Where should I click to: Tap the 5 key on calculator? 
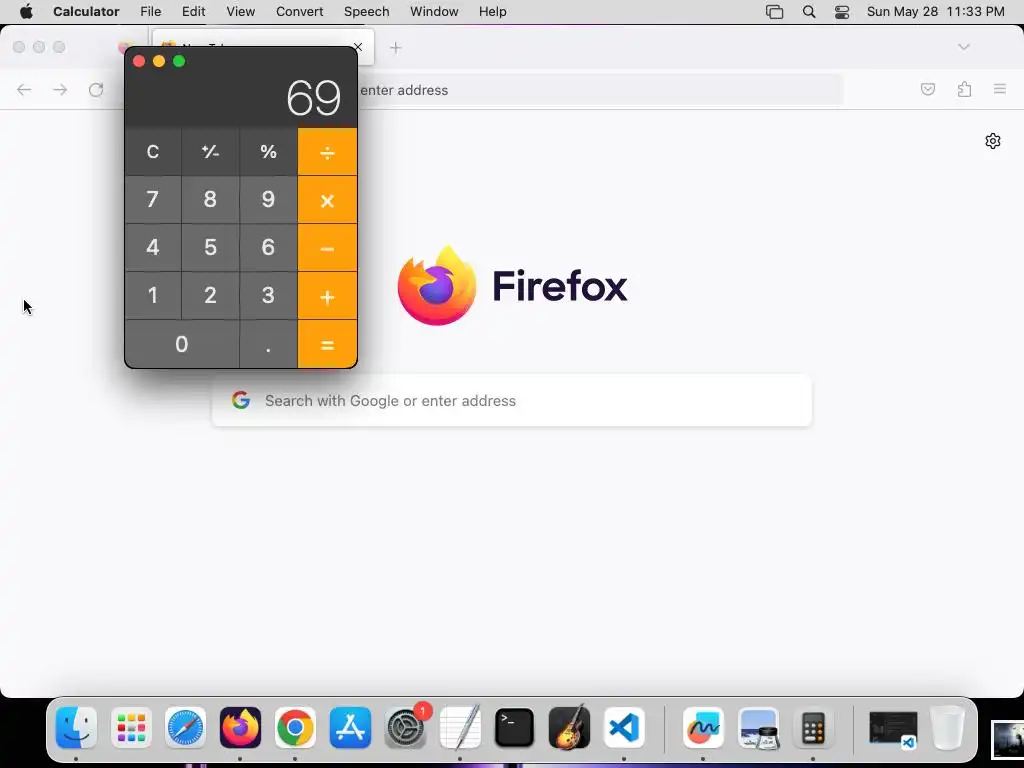(210, 248)
